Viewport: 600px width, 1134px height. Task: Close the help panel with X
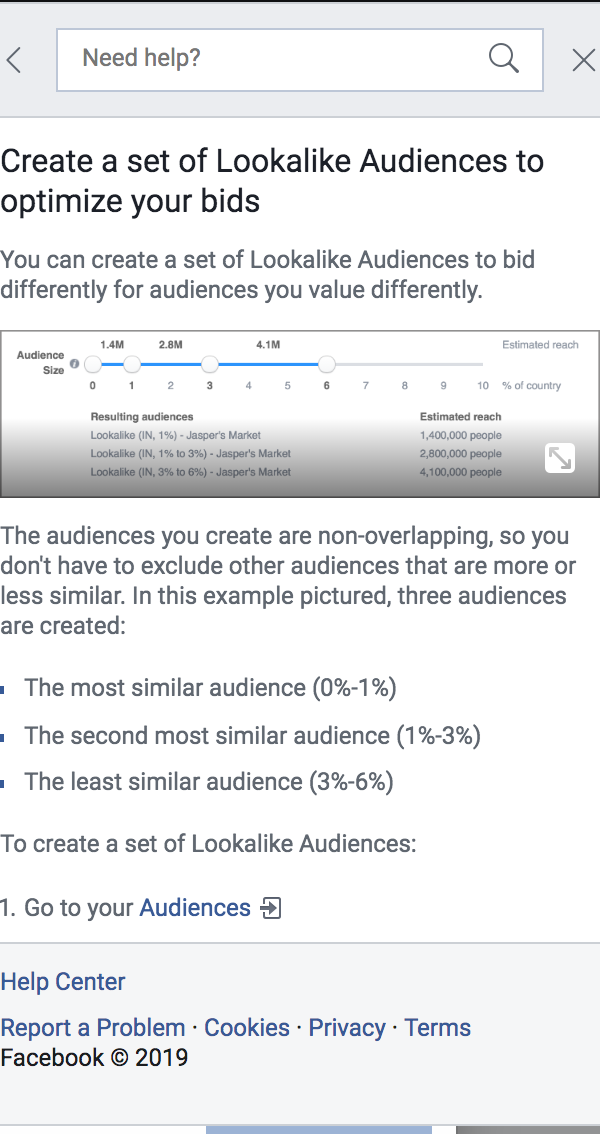583,60
